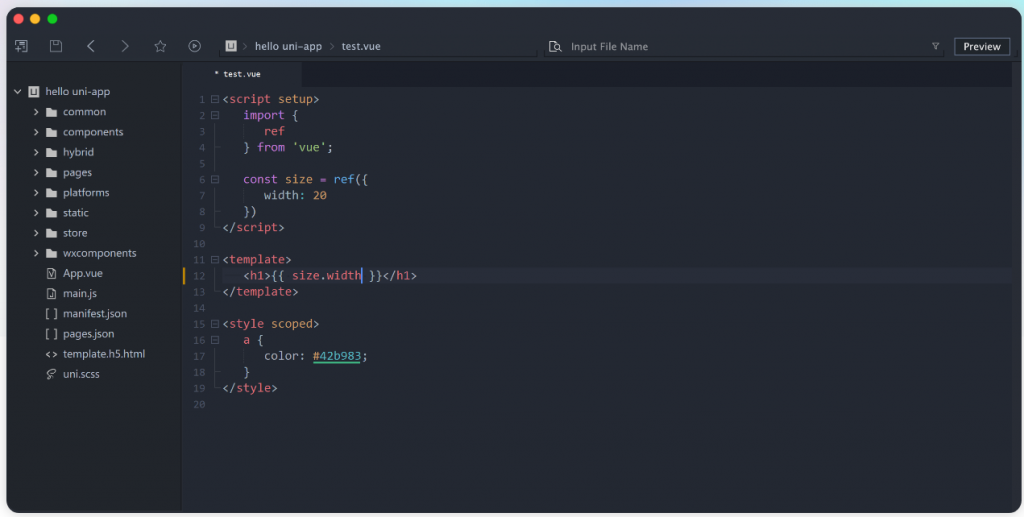Click the manifest.json bracket icon

pos(52,314)
